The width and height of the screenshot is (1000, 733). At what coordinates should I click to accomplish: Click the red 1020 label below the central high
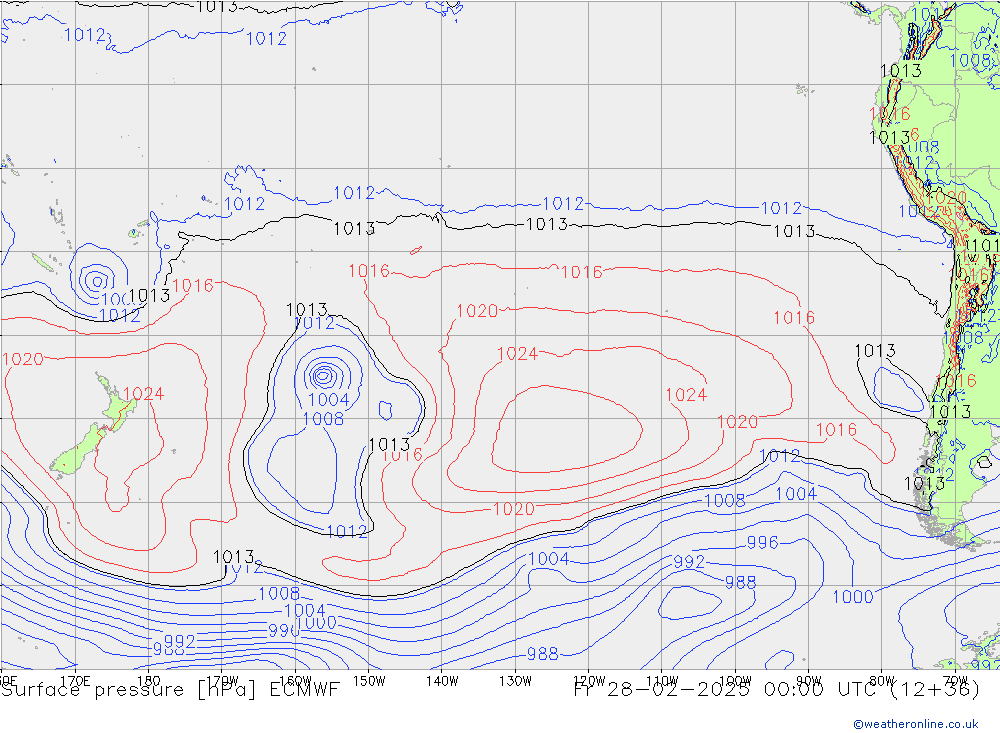514,509
